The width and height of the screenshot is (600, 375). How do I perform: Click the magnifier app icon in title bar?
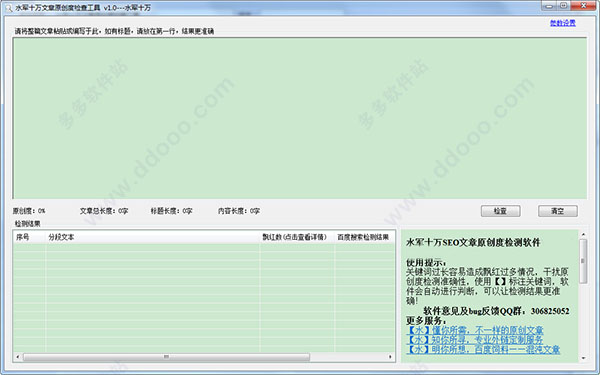click(8, 7)
